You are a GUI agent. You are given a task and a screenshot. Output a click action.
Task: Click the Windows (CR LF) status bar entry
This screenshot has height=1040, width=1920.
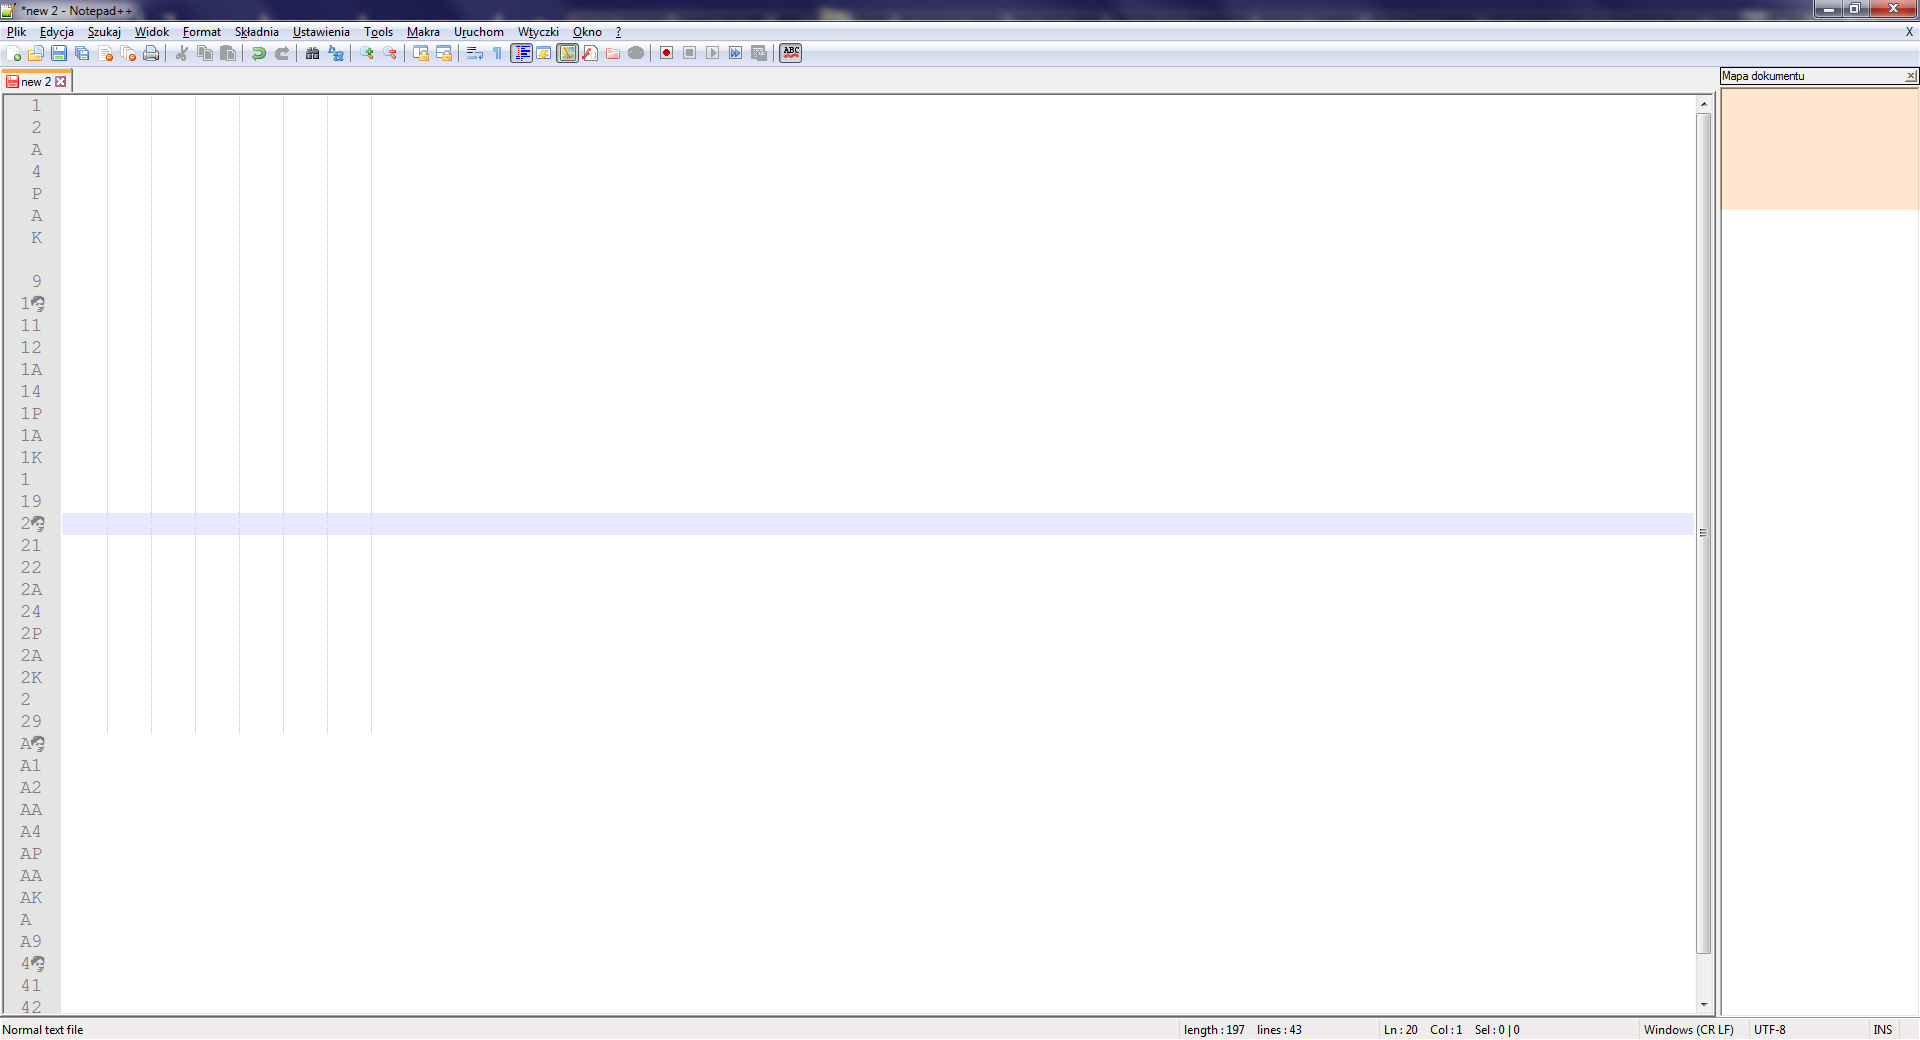tap(1688, 1030)
